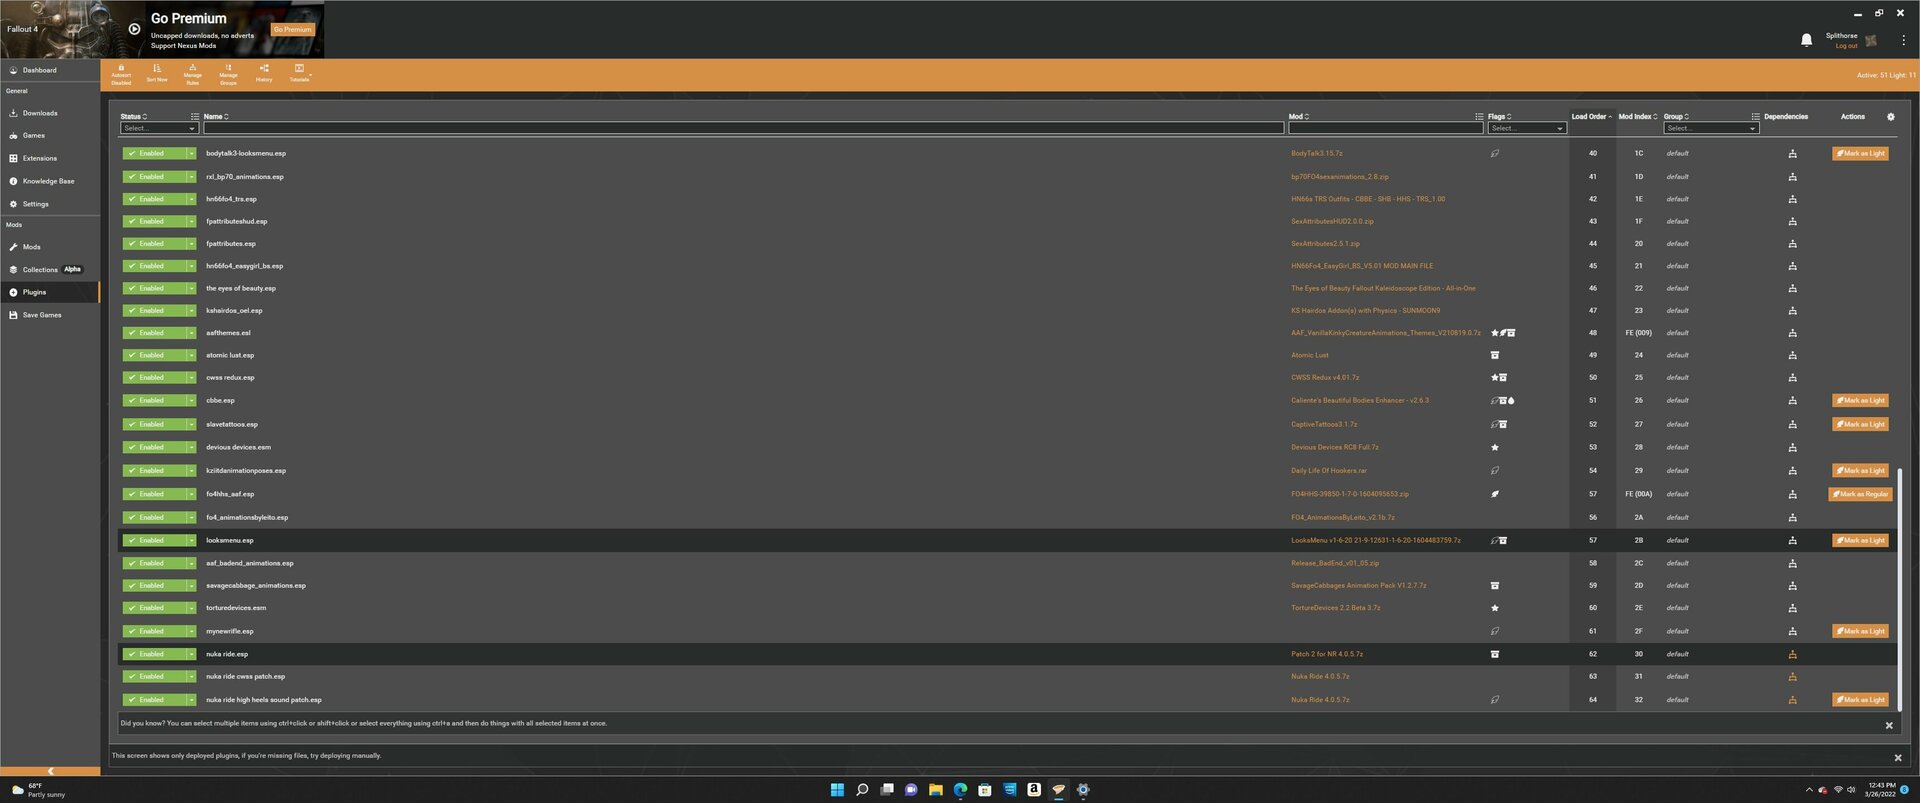Open the History toolbar item
The width and height of the screenshot is (1920, 803).
pos(264,74)
